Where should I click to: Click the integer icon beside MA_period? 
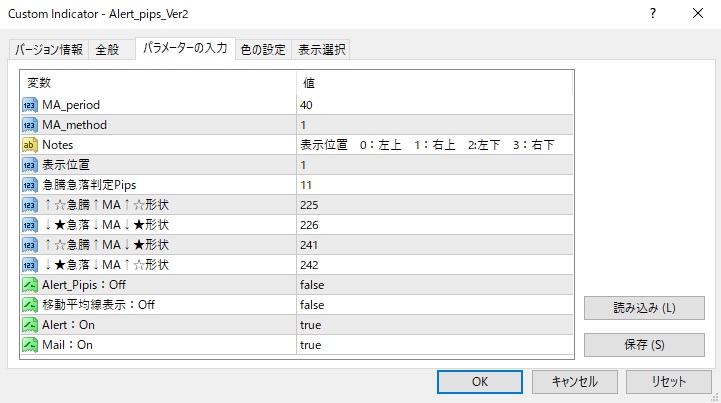(x=30, y=105)
